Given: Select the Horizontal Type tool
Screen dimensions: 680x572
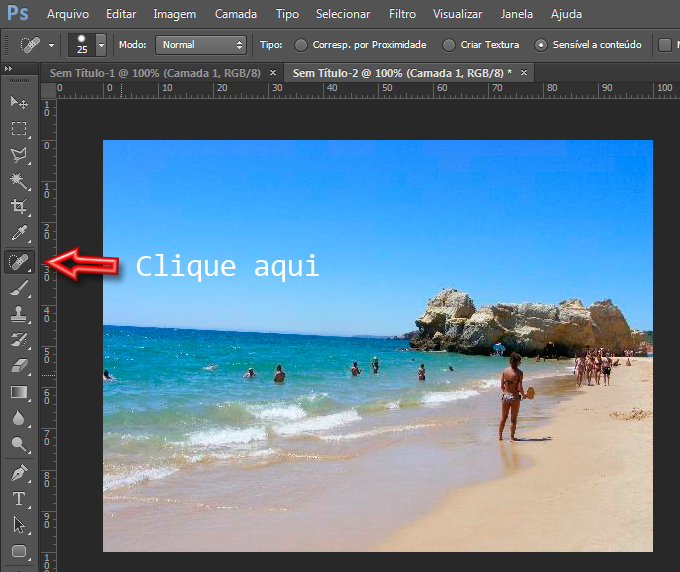Looking at the screenshot, I should (x=19, y=499).
